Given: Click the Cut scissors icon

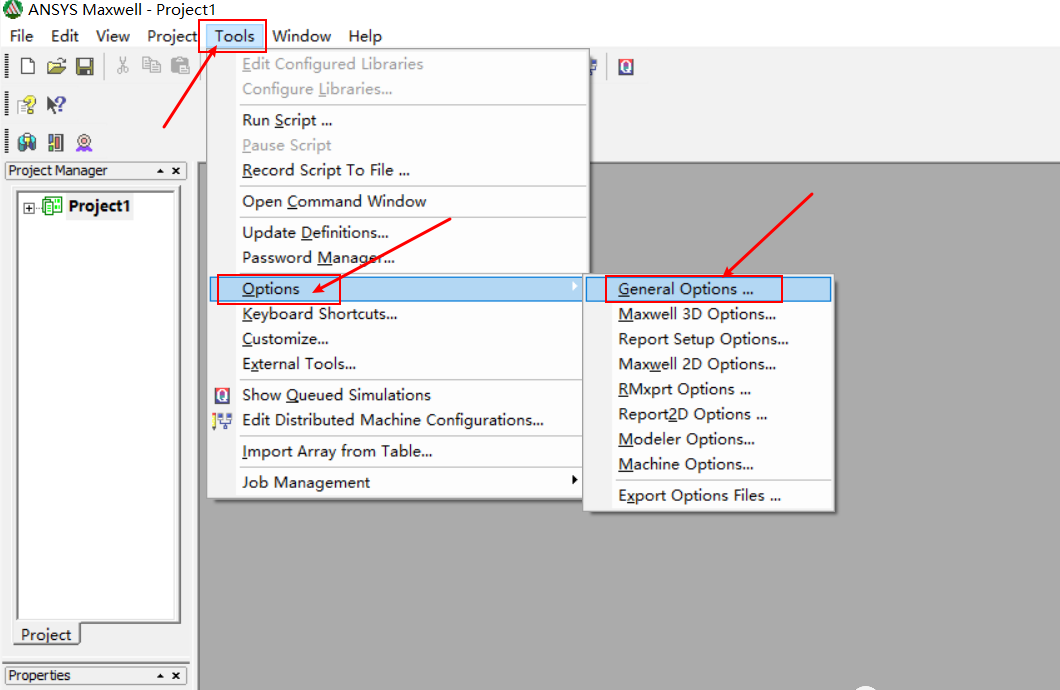Looking at the screenshot, I should pos(122,66).
